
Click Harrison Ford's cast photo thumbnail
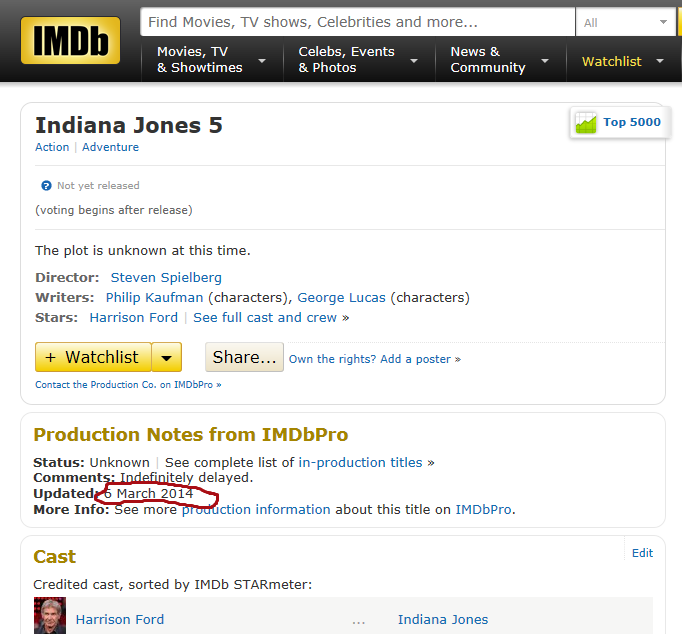click(x=49, y=616)
